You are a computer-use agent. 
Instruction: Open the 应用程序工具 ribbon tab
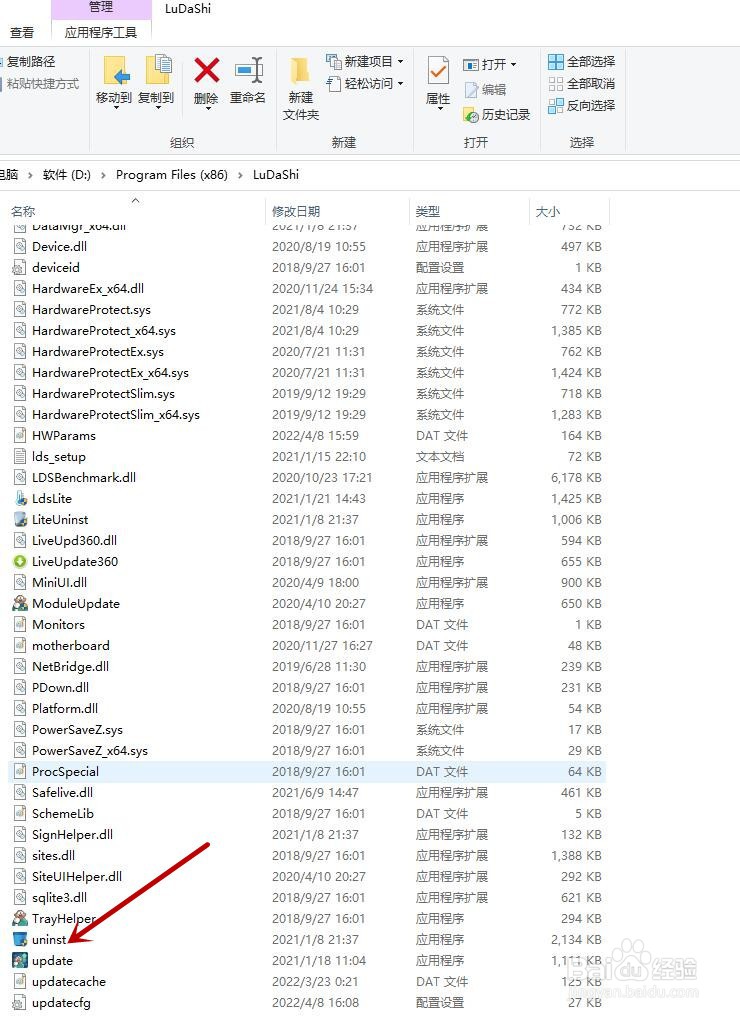pyautogui.click(x=101, y=32)
